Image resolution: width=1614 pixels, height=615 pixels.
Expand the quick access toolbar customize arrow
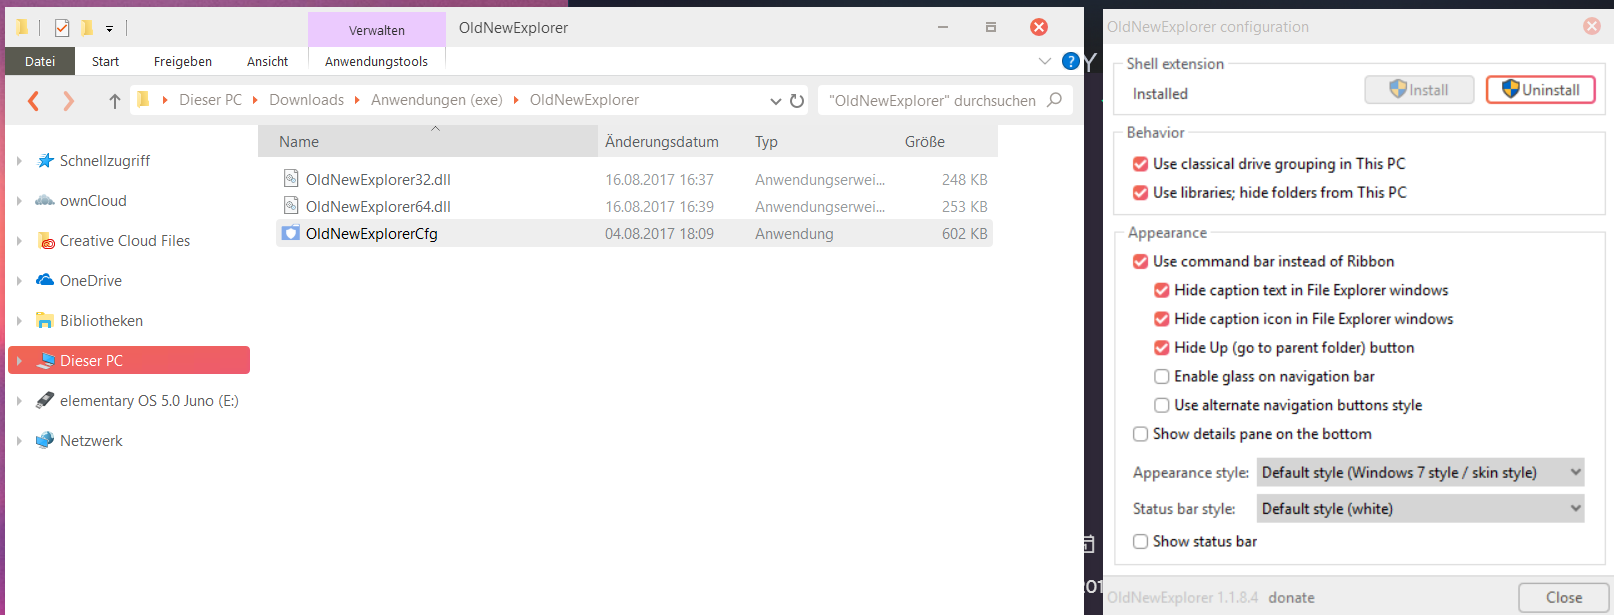110,29
